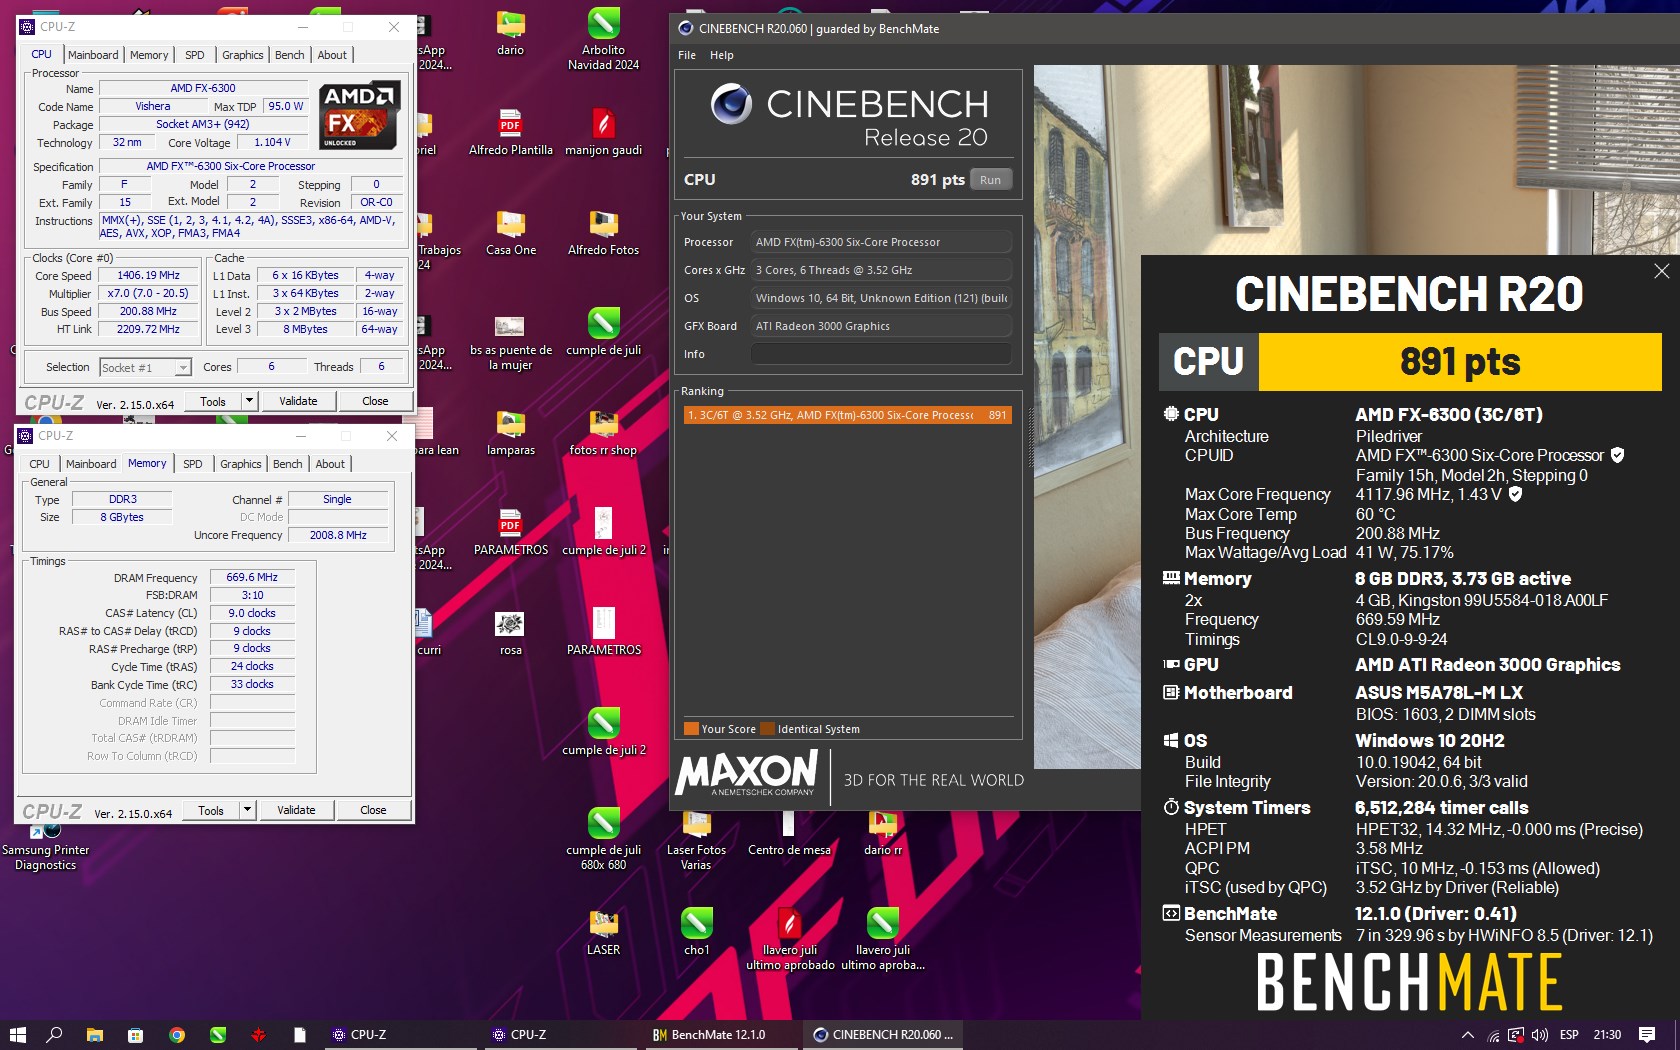Image resolution: width=1680 pixels, height=1050 pixels.
Task: Select the ranking entry '3C/6T @ 3.52 GHz'
Action: [848, 415]
